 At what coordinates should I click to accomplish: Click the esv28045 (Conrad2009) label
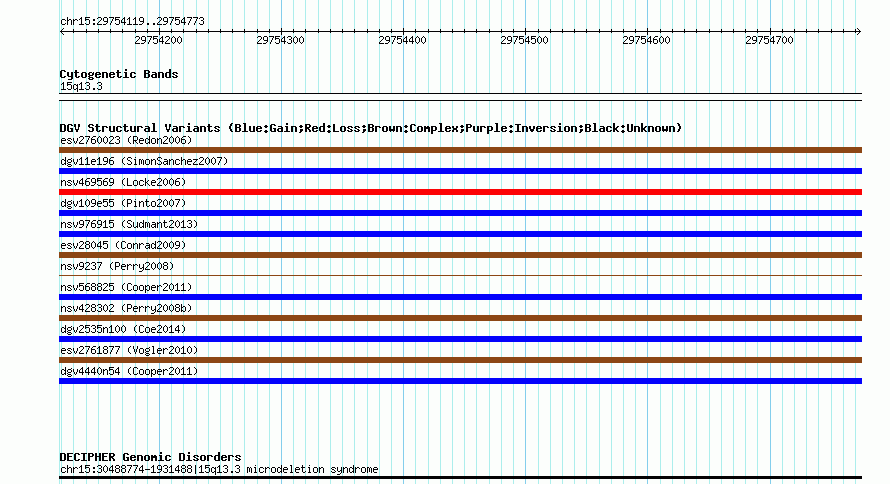point(123,245)
